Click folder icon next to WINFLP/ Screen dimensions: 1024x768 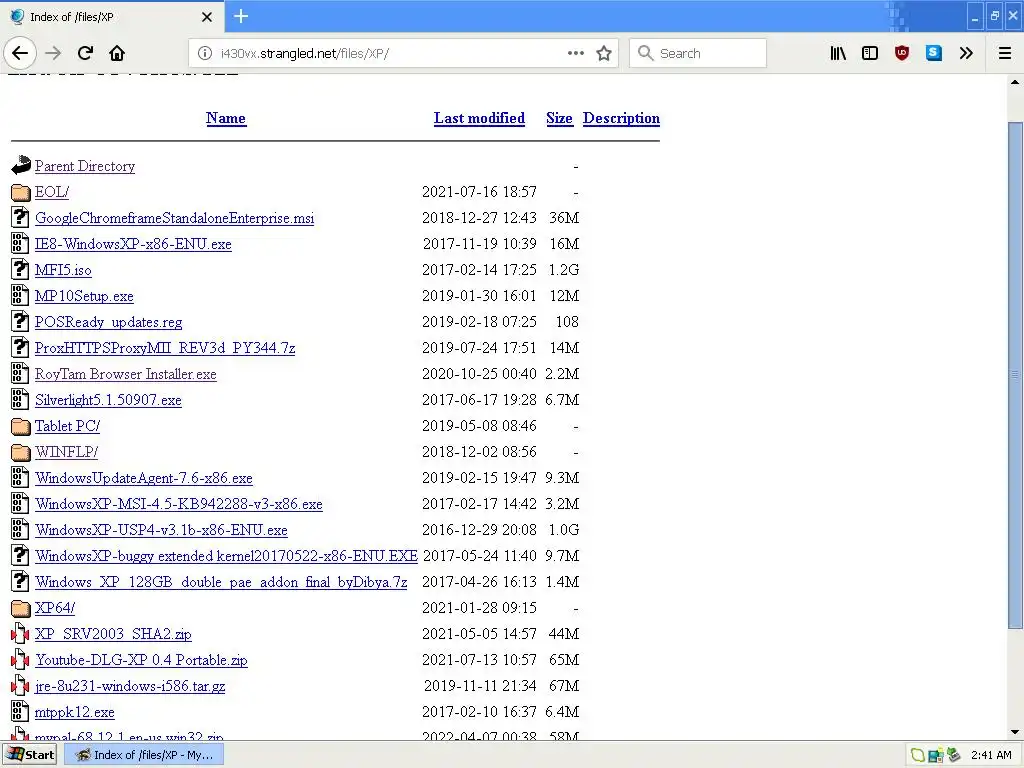pyautogui.click(x=21, y=452)
